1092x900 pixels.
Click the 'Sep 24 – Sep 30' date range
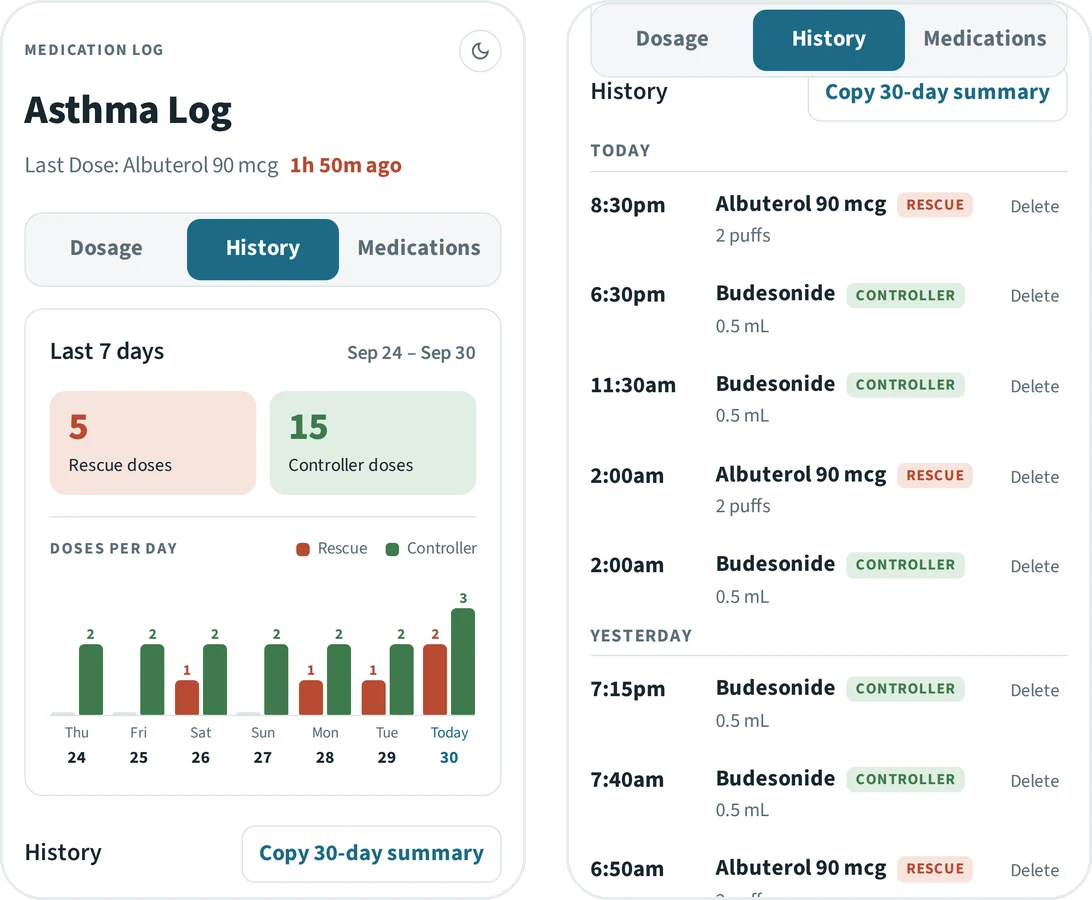tap(411, 353)
